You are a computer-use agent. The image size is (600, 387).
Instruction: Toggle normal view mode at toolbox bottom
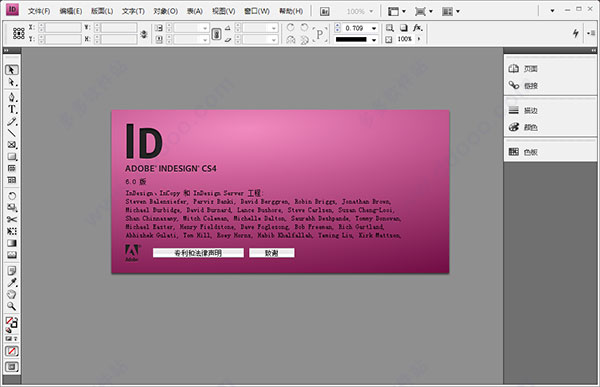(x=12, y=367)
